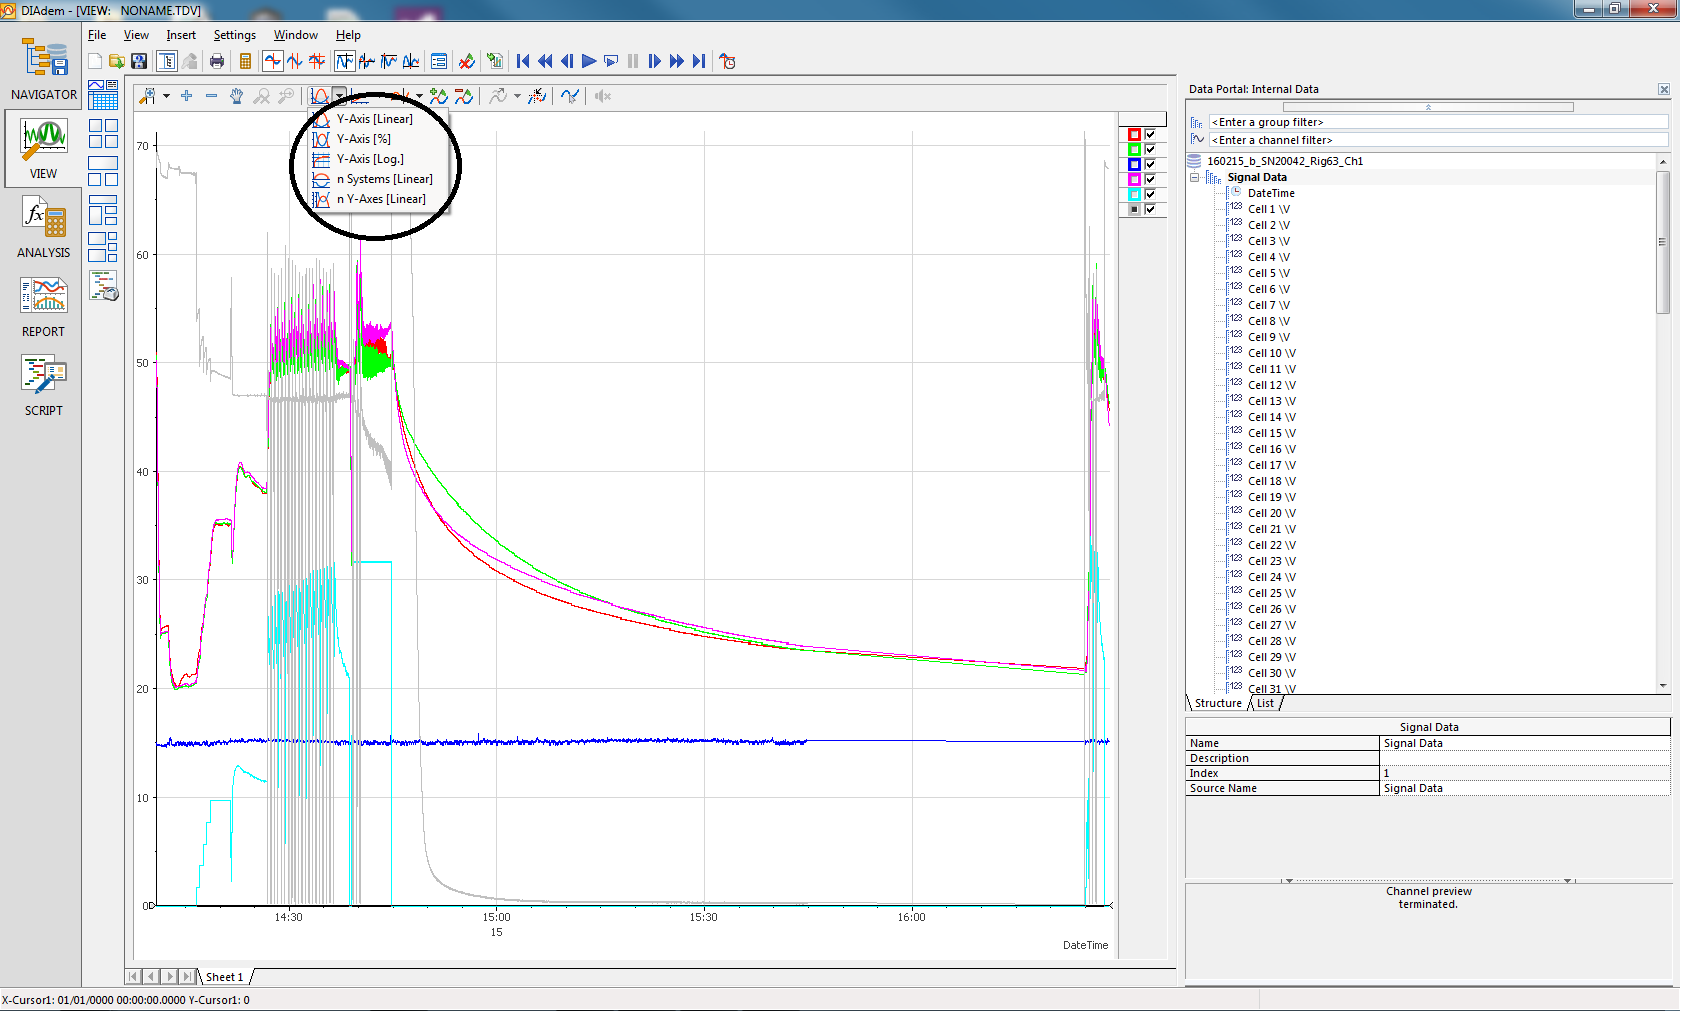Toggle the red curve legend checkbox
The width and height of the screenshot is (1681, 1011).
click(x=1150, y=134)
